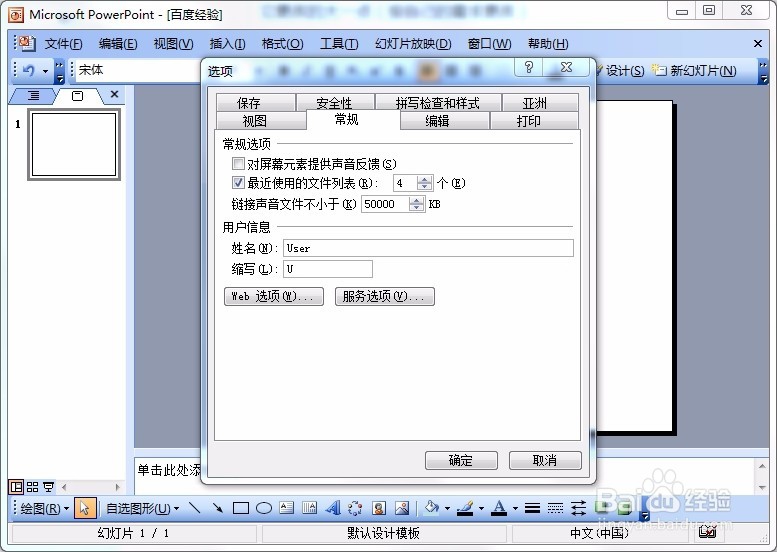Select the Line drawing tool
This screenshot has height=552, width=777.
[195, 508]
